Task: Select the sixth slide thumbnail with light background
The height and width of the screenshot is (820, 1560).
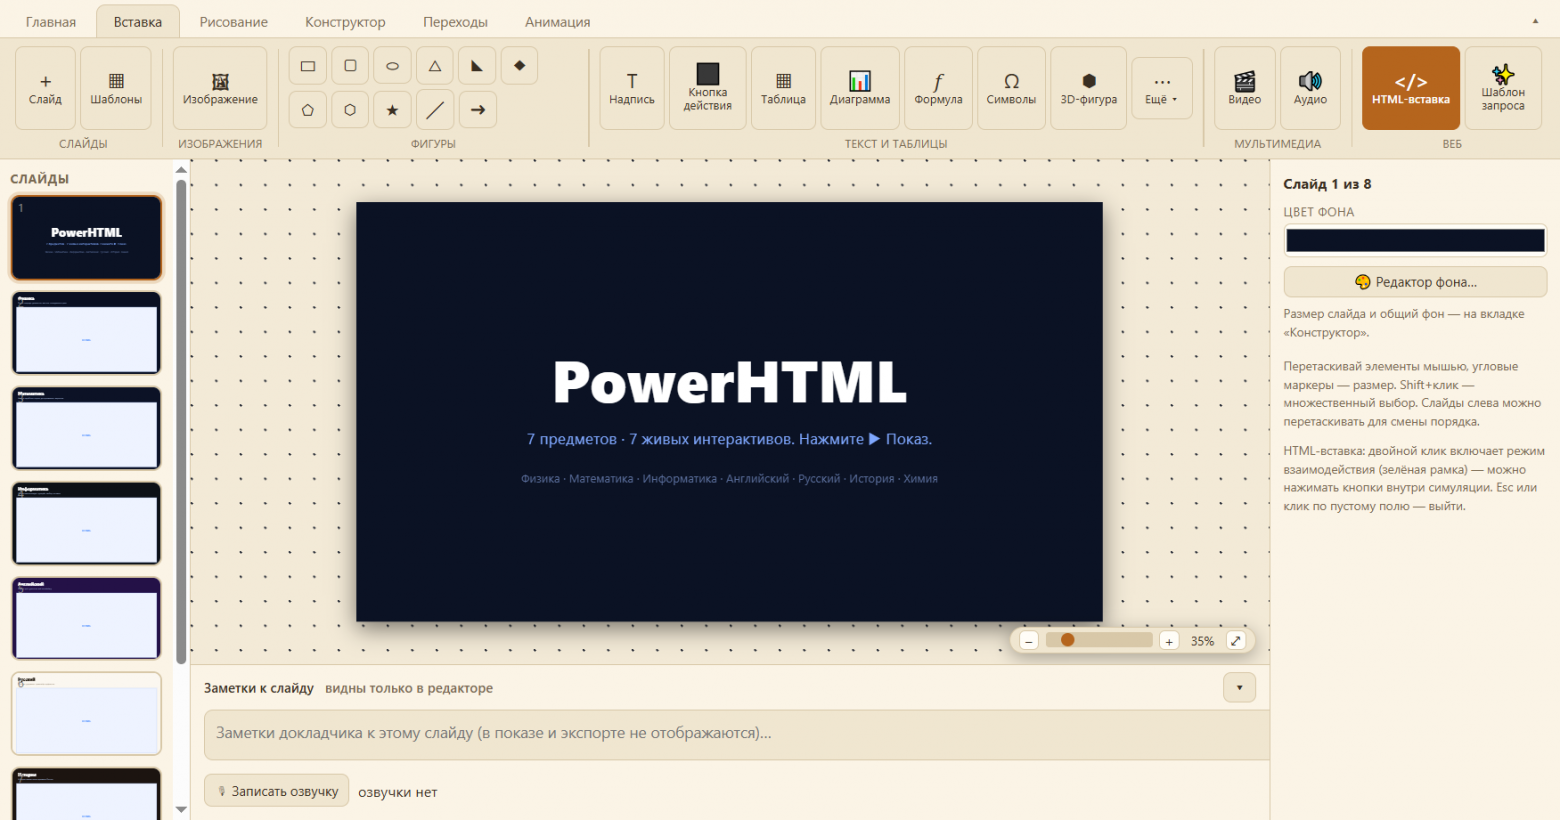Action: [x=87, y=714]
